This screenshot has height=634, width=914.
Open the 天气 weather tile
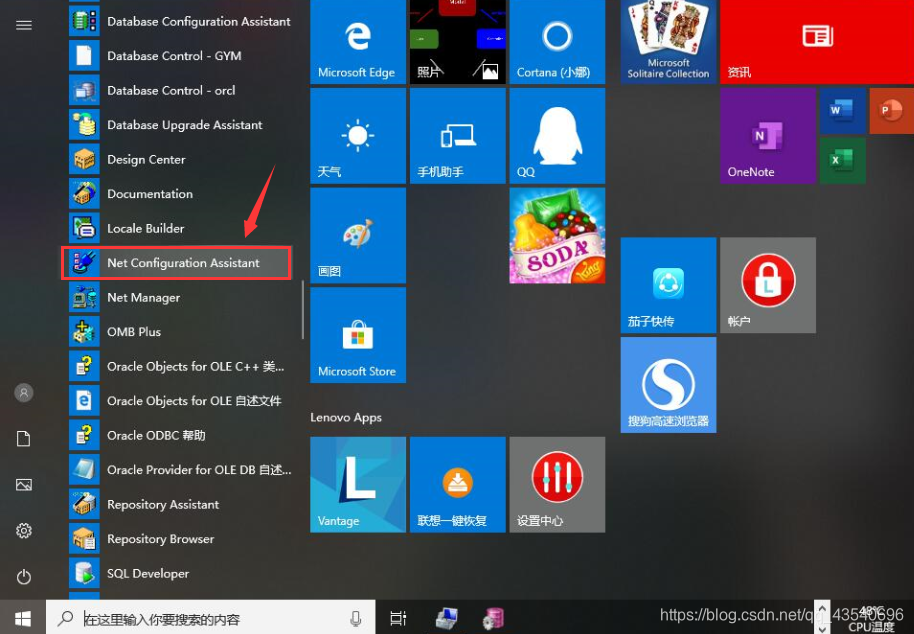click(x=358, y=136)
